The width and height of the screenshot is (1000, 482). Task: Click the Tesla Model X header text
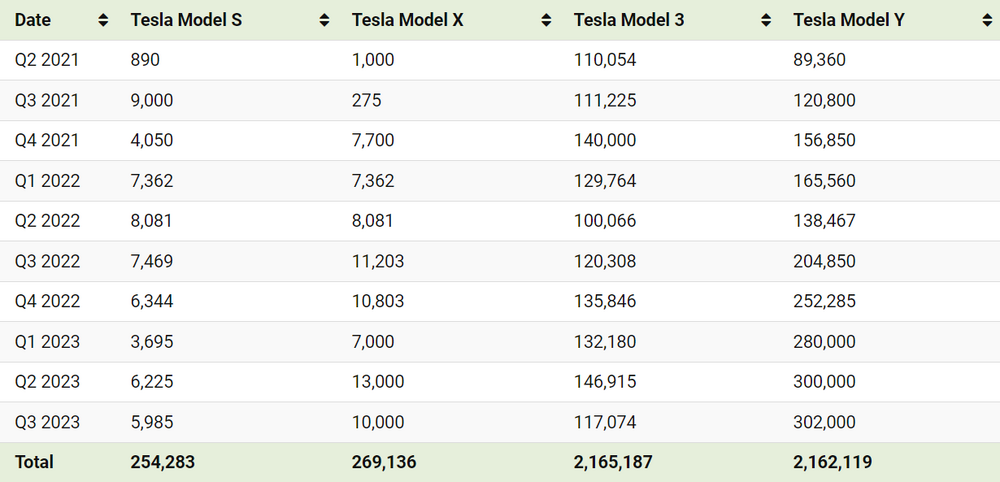coord(407,20)
